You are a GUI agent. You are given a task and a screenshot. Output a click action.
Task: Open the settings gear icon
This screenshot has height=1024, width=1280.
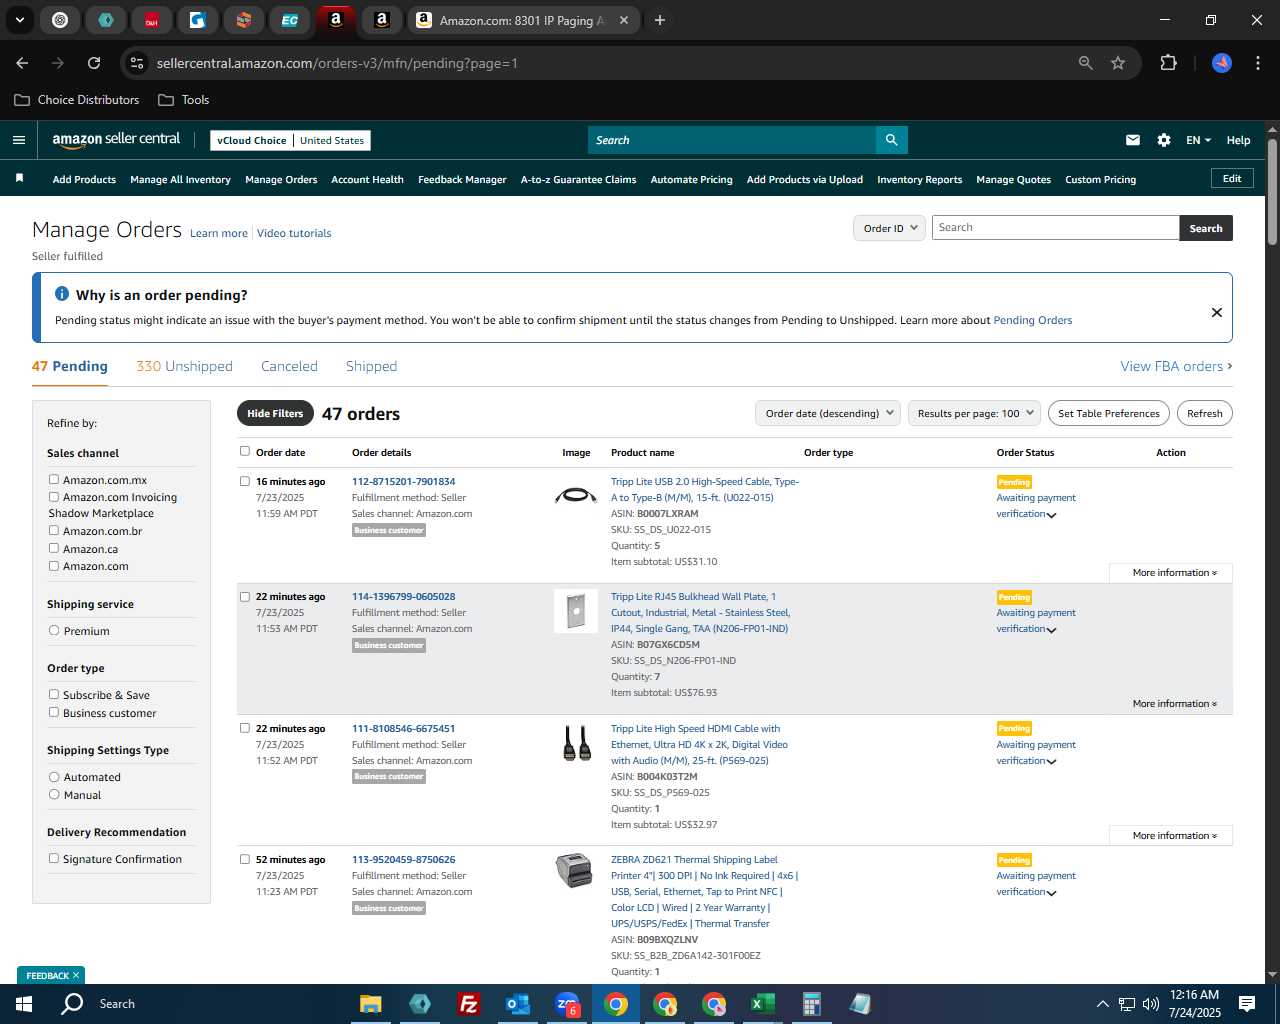pos(1164,140)
